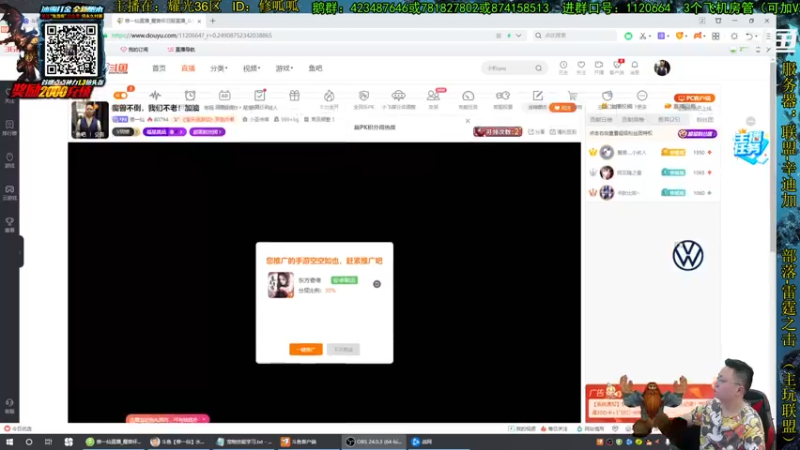Screen dimensions: 800x450
Task: Click first ranked user avatar in contribution list
Action: pos(607,152)
